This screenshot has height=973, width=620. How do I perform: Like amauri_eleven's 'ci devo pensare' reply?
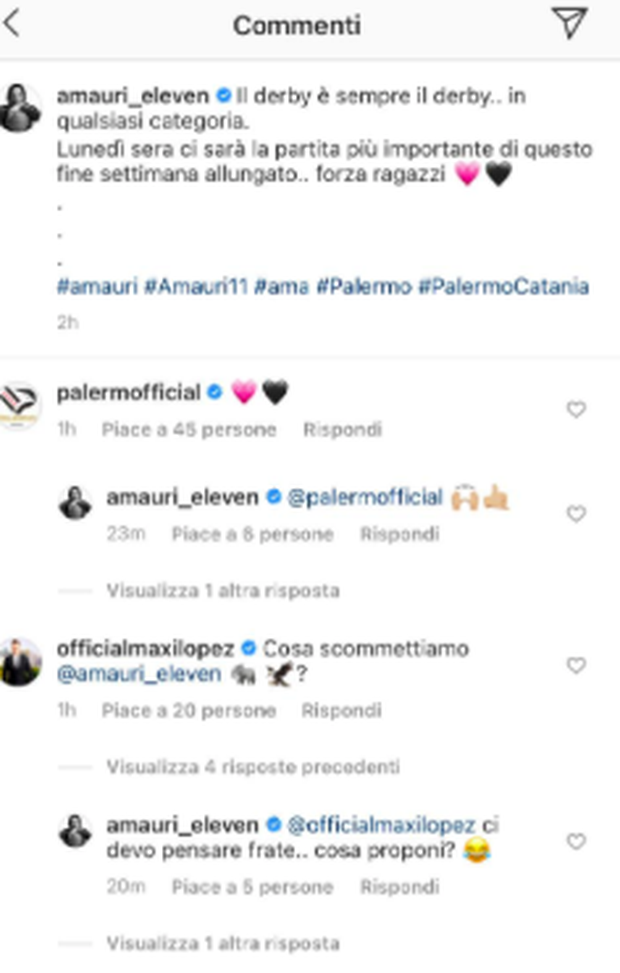[577, 842]
